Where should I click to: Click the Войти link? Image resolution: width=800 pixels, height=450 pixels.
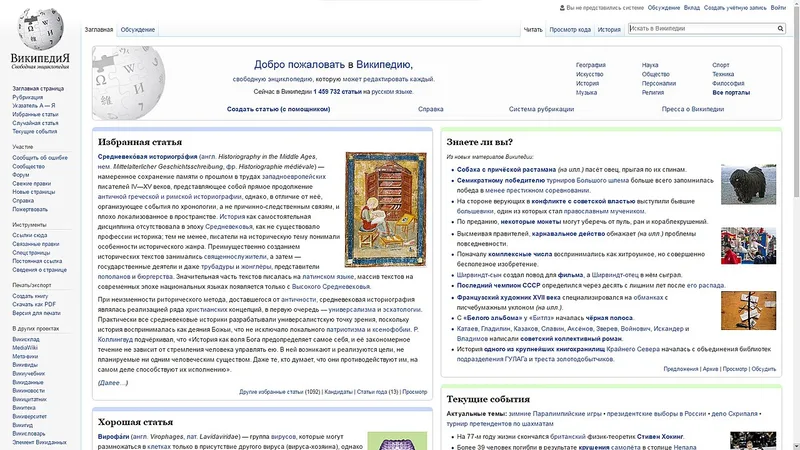[778, 8]
